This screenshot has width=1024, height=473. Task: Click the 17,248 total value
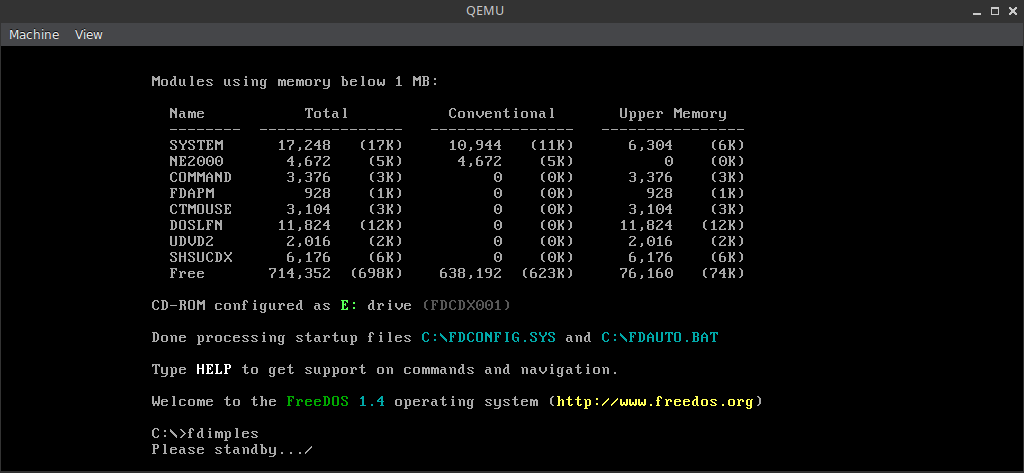pyautogui.click(x=304, y=145)
